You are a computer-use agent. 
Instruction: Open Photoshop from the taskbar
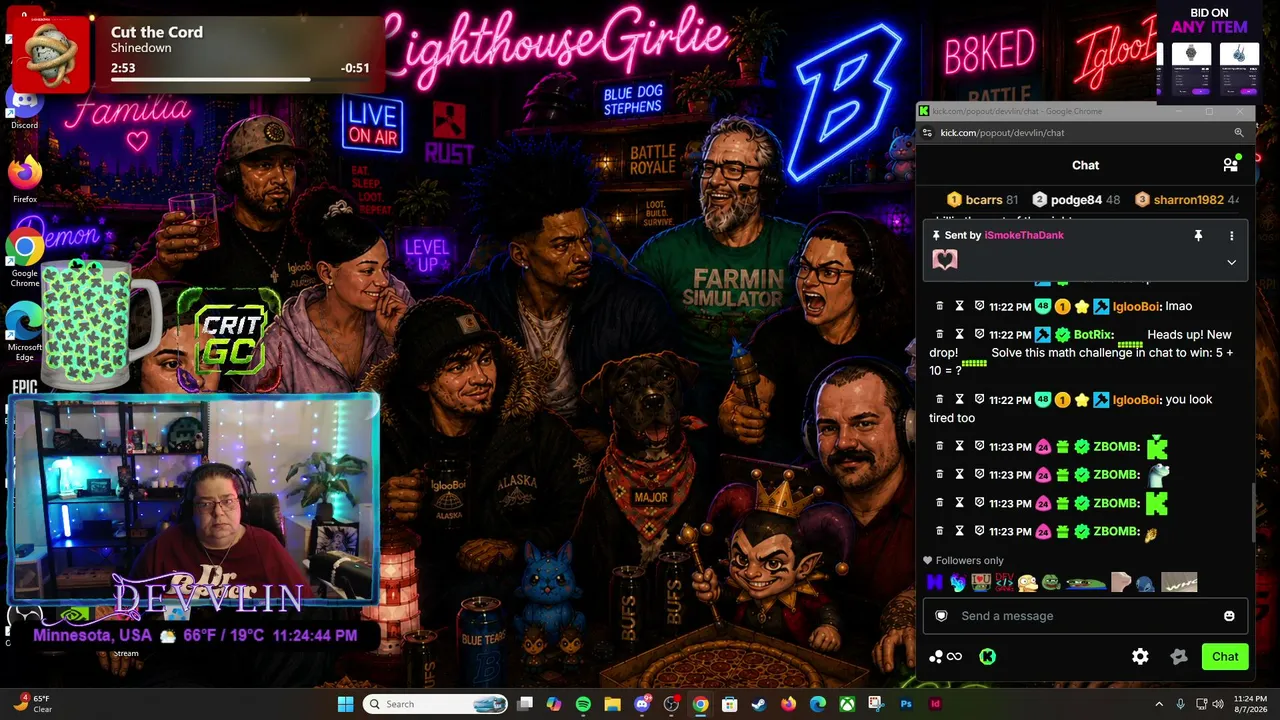906,704
